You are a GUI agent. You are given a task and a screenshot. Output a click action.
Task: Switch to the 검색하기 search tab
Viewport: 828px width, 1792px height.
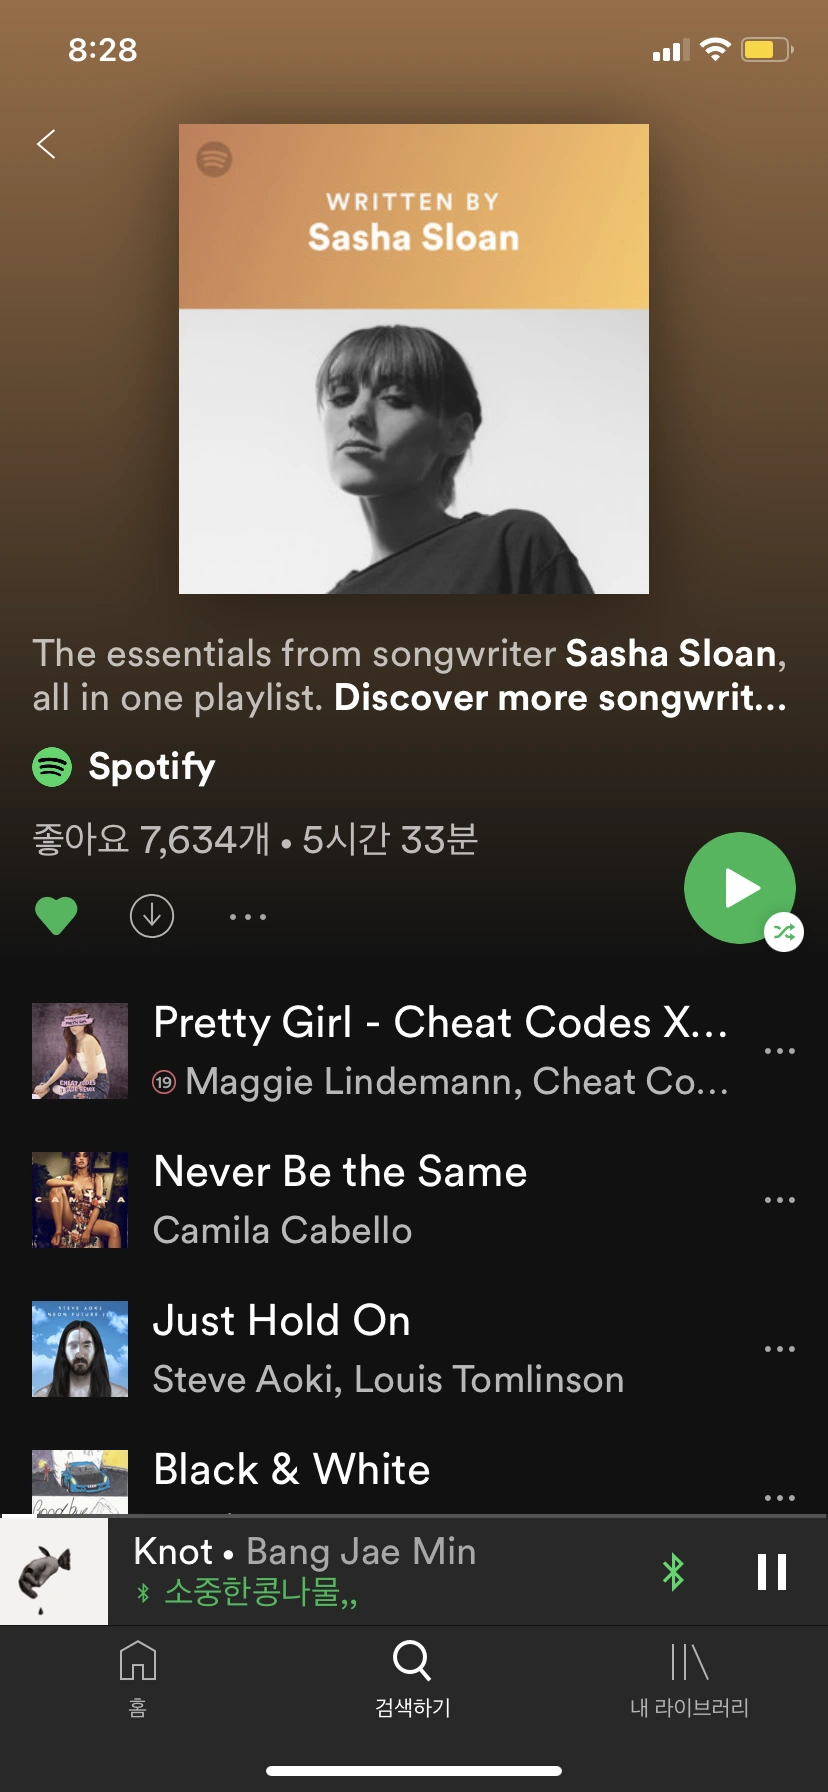pyautogui.click(x=412, y=1679)
